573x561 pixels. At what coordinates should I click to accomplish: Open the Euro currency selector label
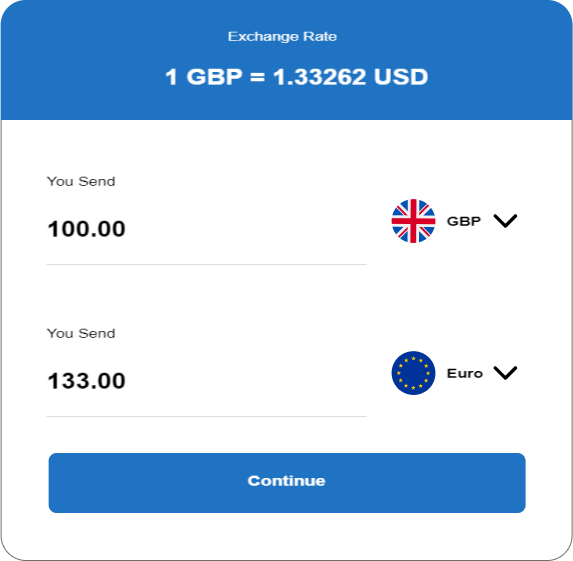pyautogui.click(x=465, y=373)
